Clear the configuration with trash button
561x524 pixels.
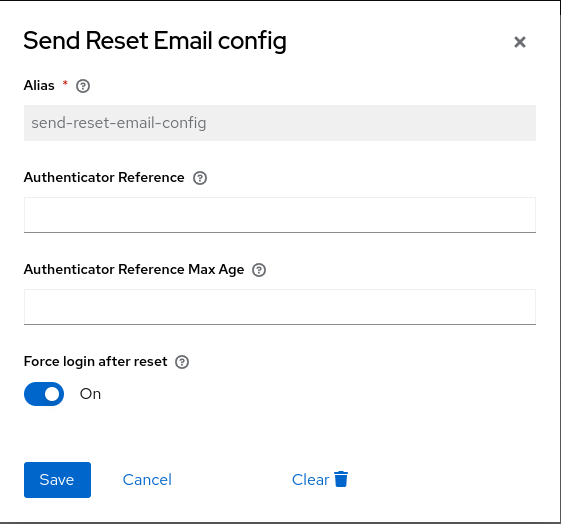320,479
